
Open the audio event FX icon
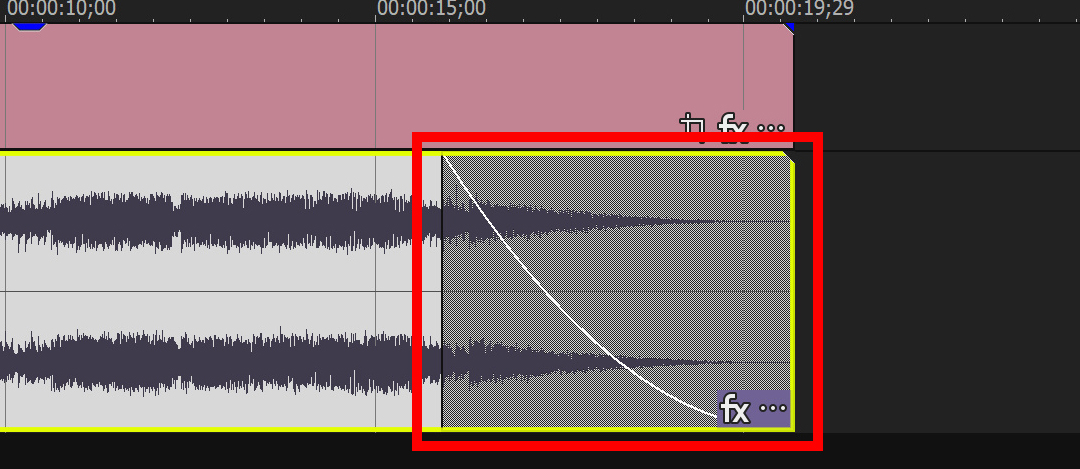[735, 410]
